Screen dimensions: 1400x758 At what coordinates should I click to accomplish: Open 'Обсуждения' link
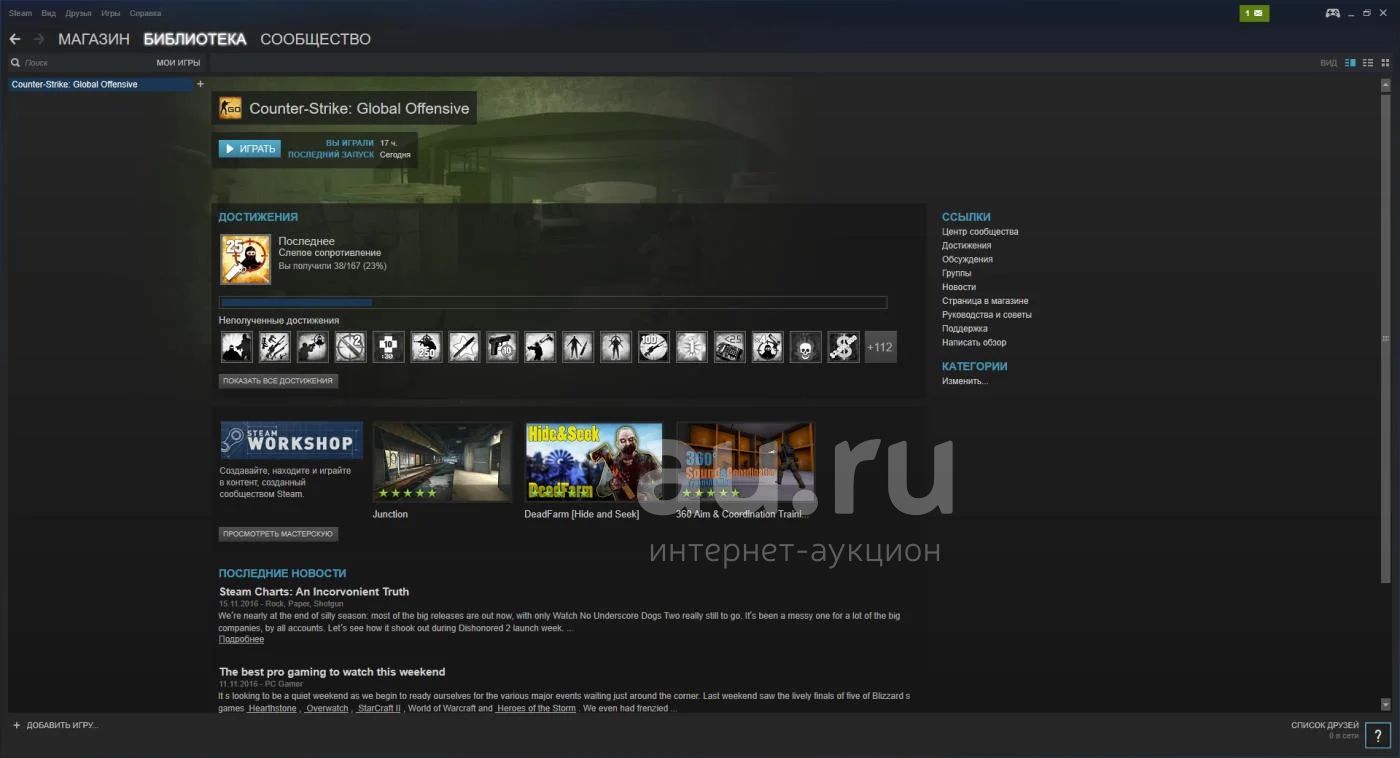pos(967,260)
